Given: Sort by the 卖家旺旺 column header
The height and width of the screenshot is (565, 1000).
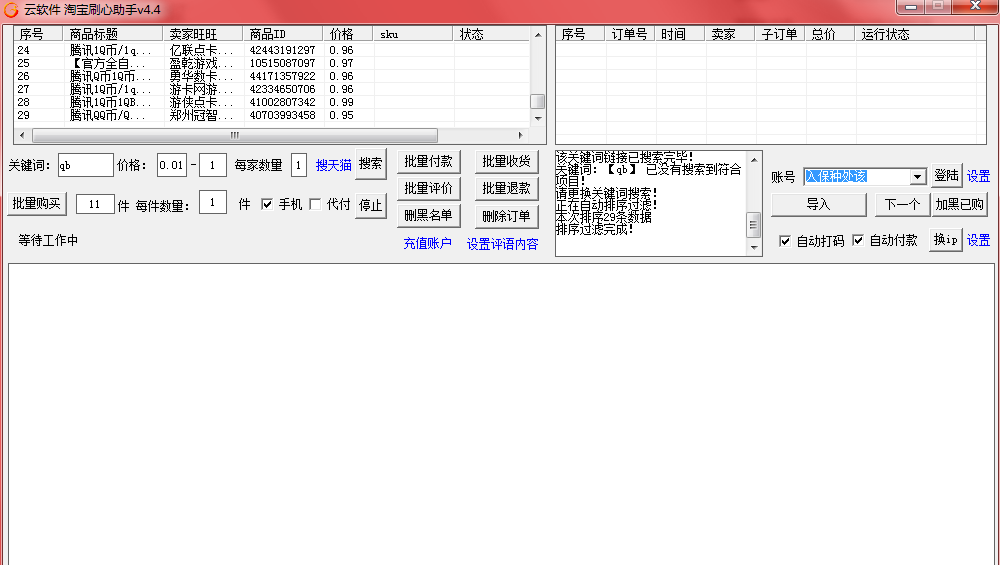Looking at the screenshot, I should [203, 34].
